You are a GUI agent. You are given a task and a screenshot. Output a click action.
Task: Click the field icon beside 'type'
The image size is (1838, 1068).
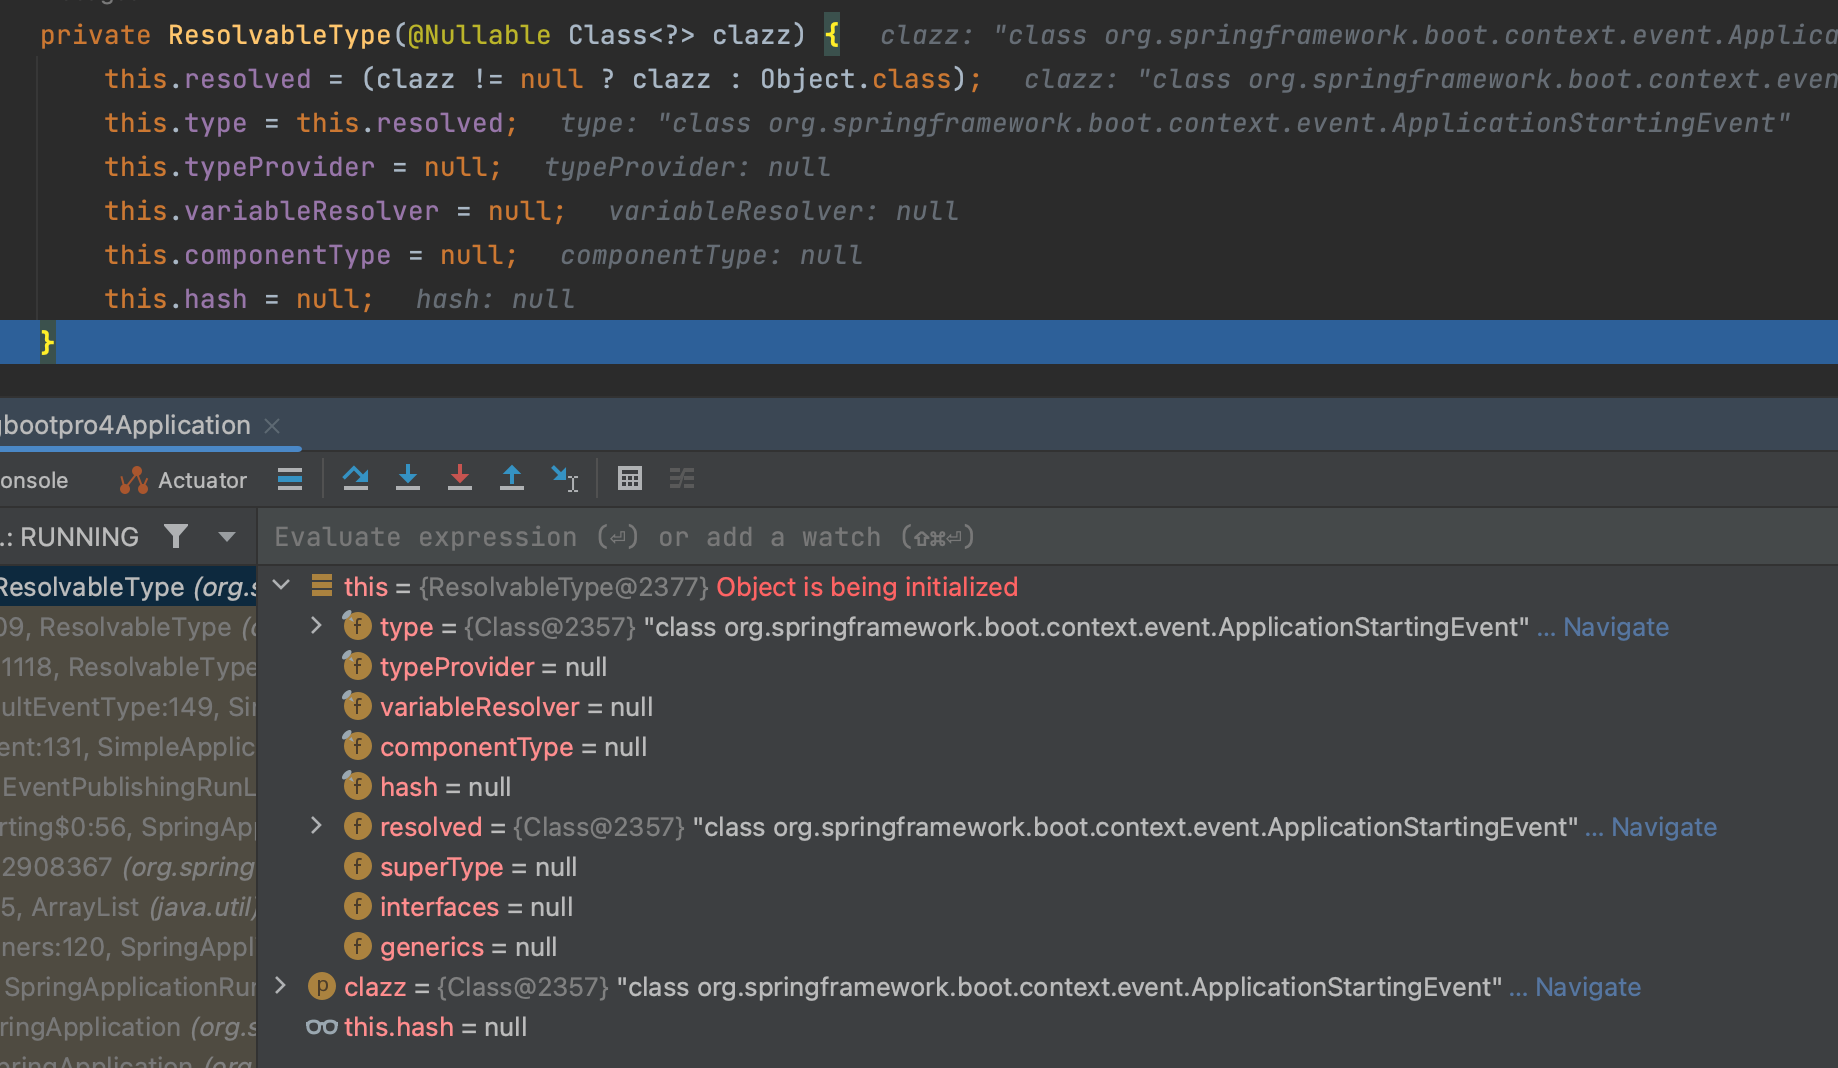point(357,626)
